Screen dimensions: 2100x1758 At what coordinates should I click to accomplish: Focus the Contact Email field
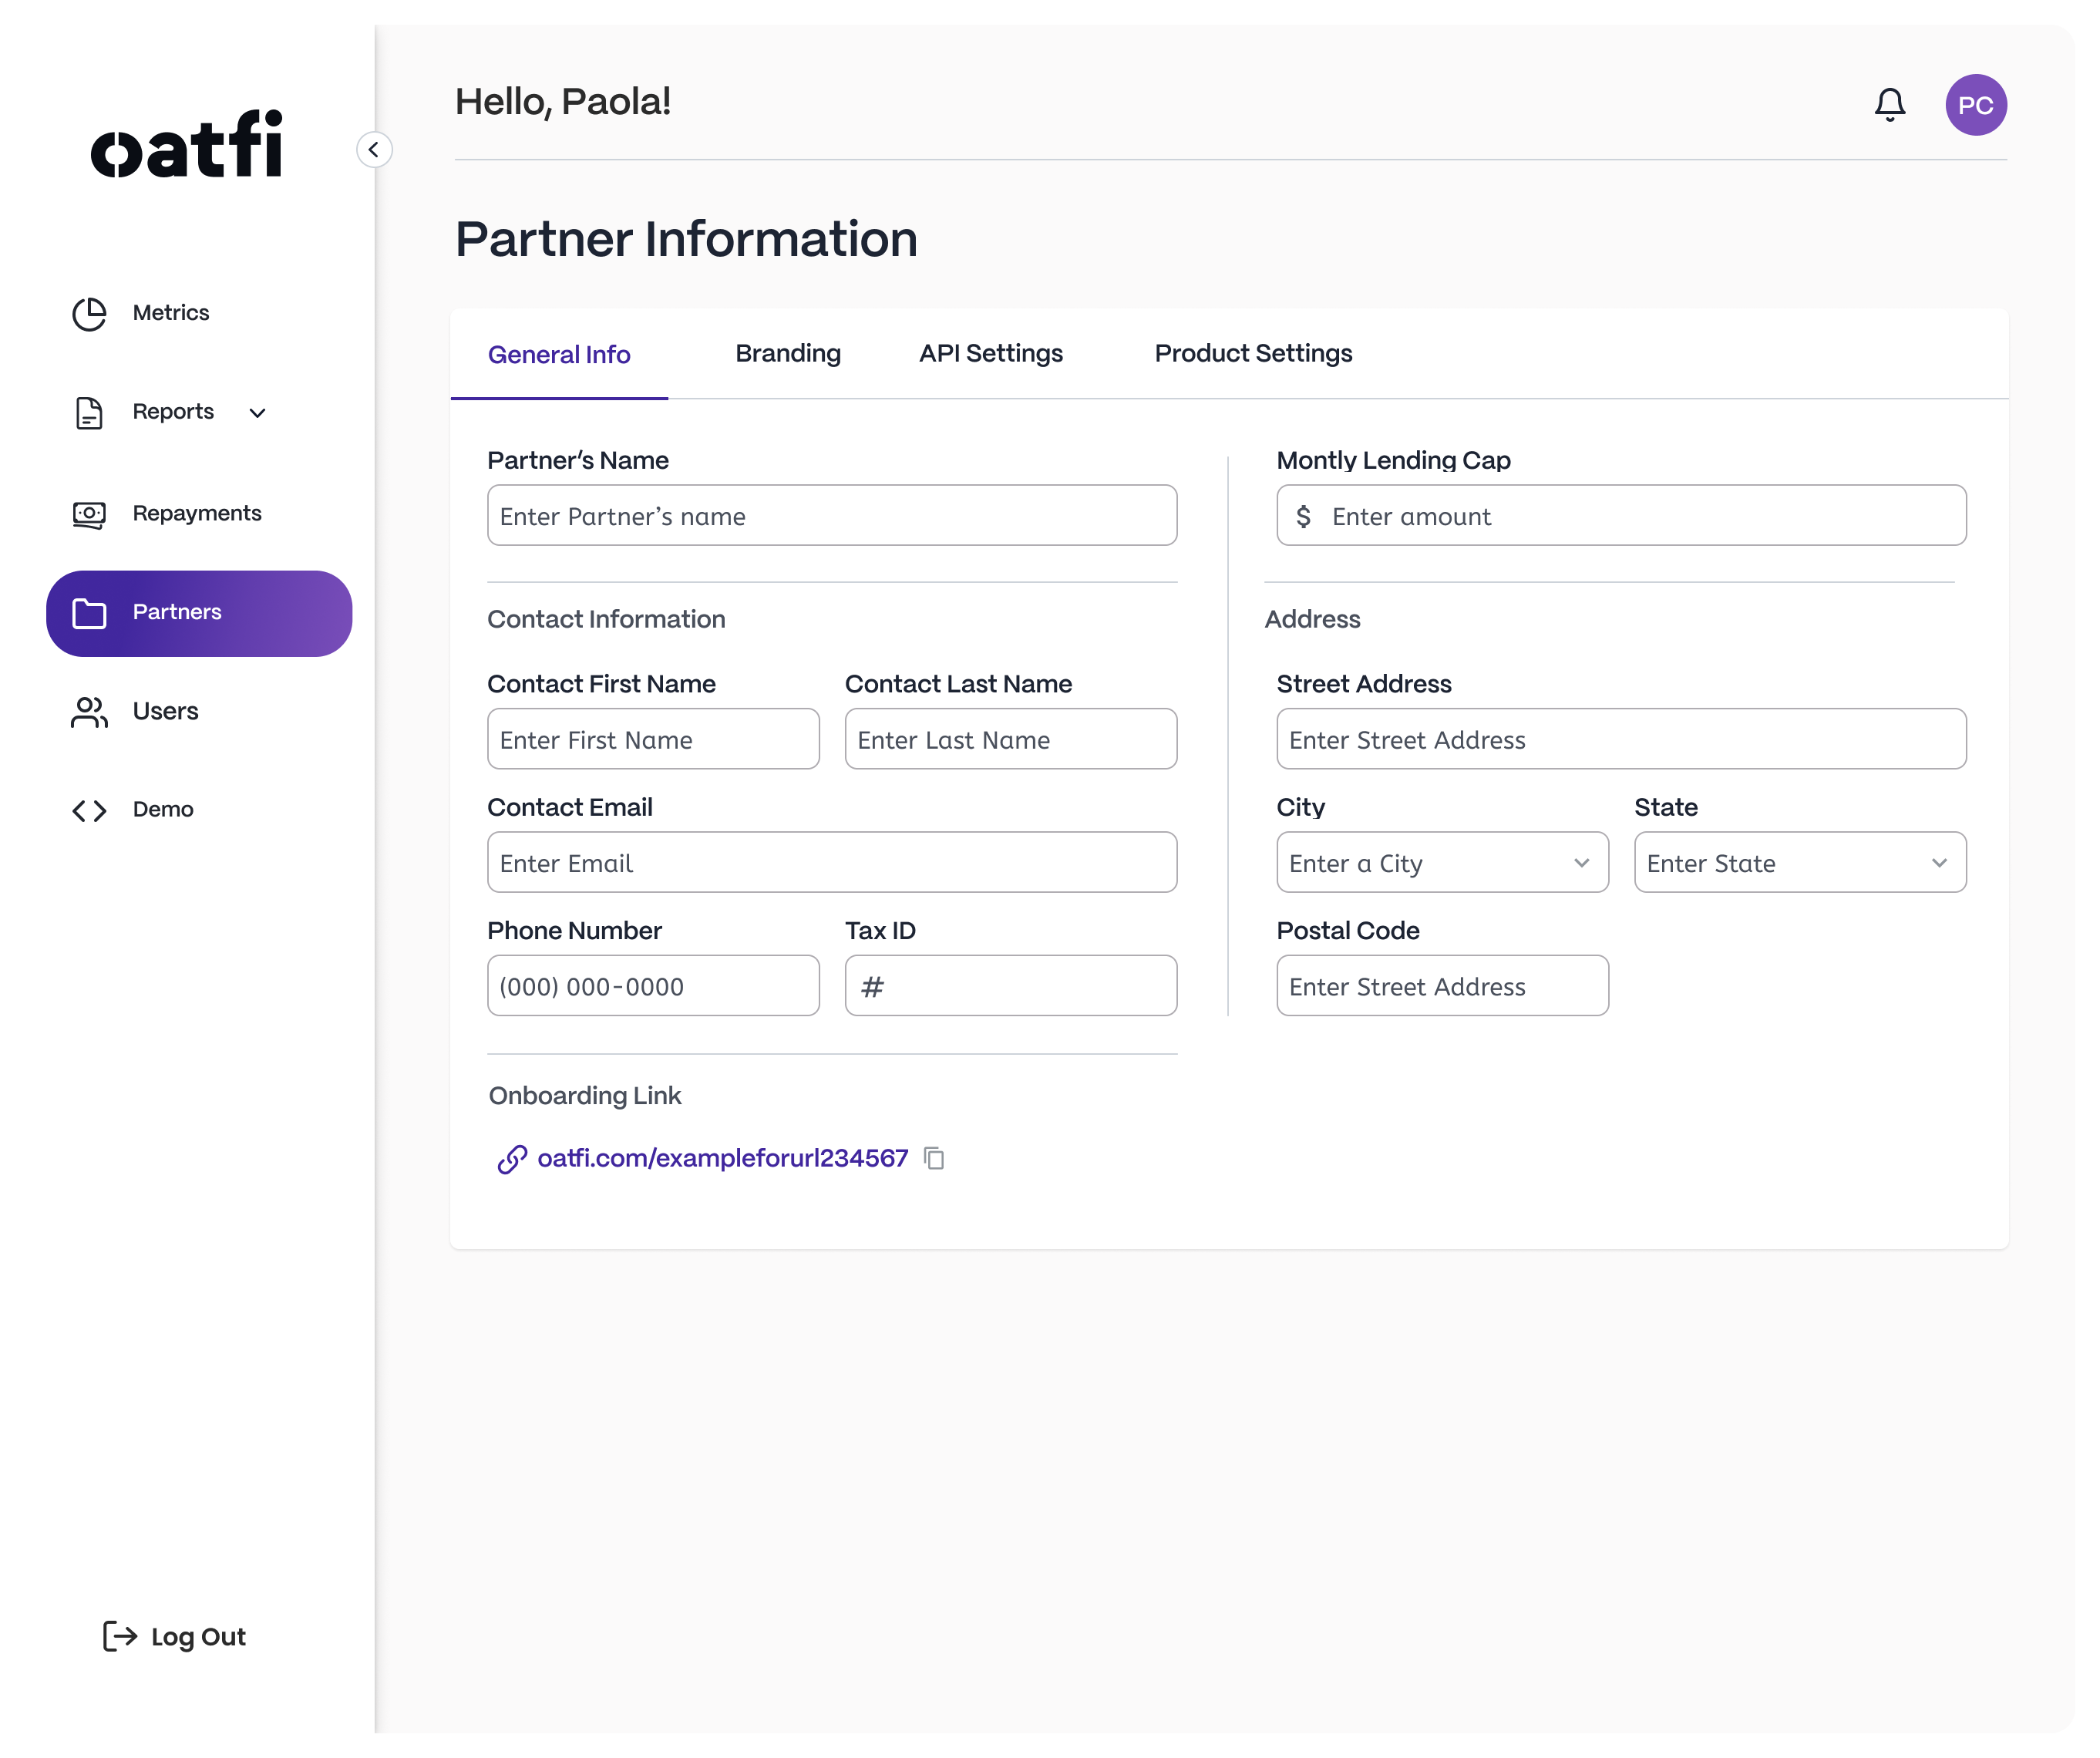[x=832, y=862]
